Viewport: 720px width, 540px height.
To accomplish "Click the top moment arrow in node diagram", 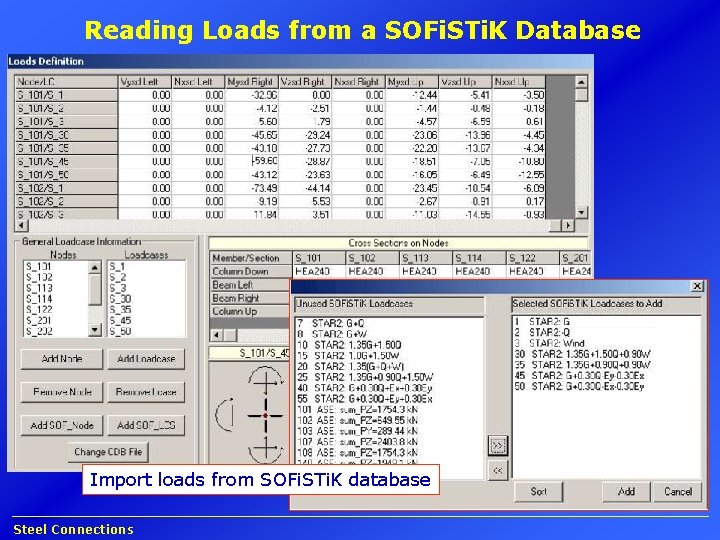I will 265,379.
